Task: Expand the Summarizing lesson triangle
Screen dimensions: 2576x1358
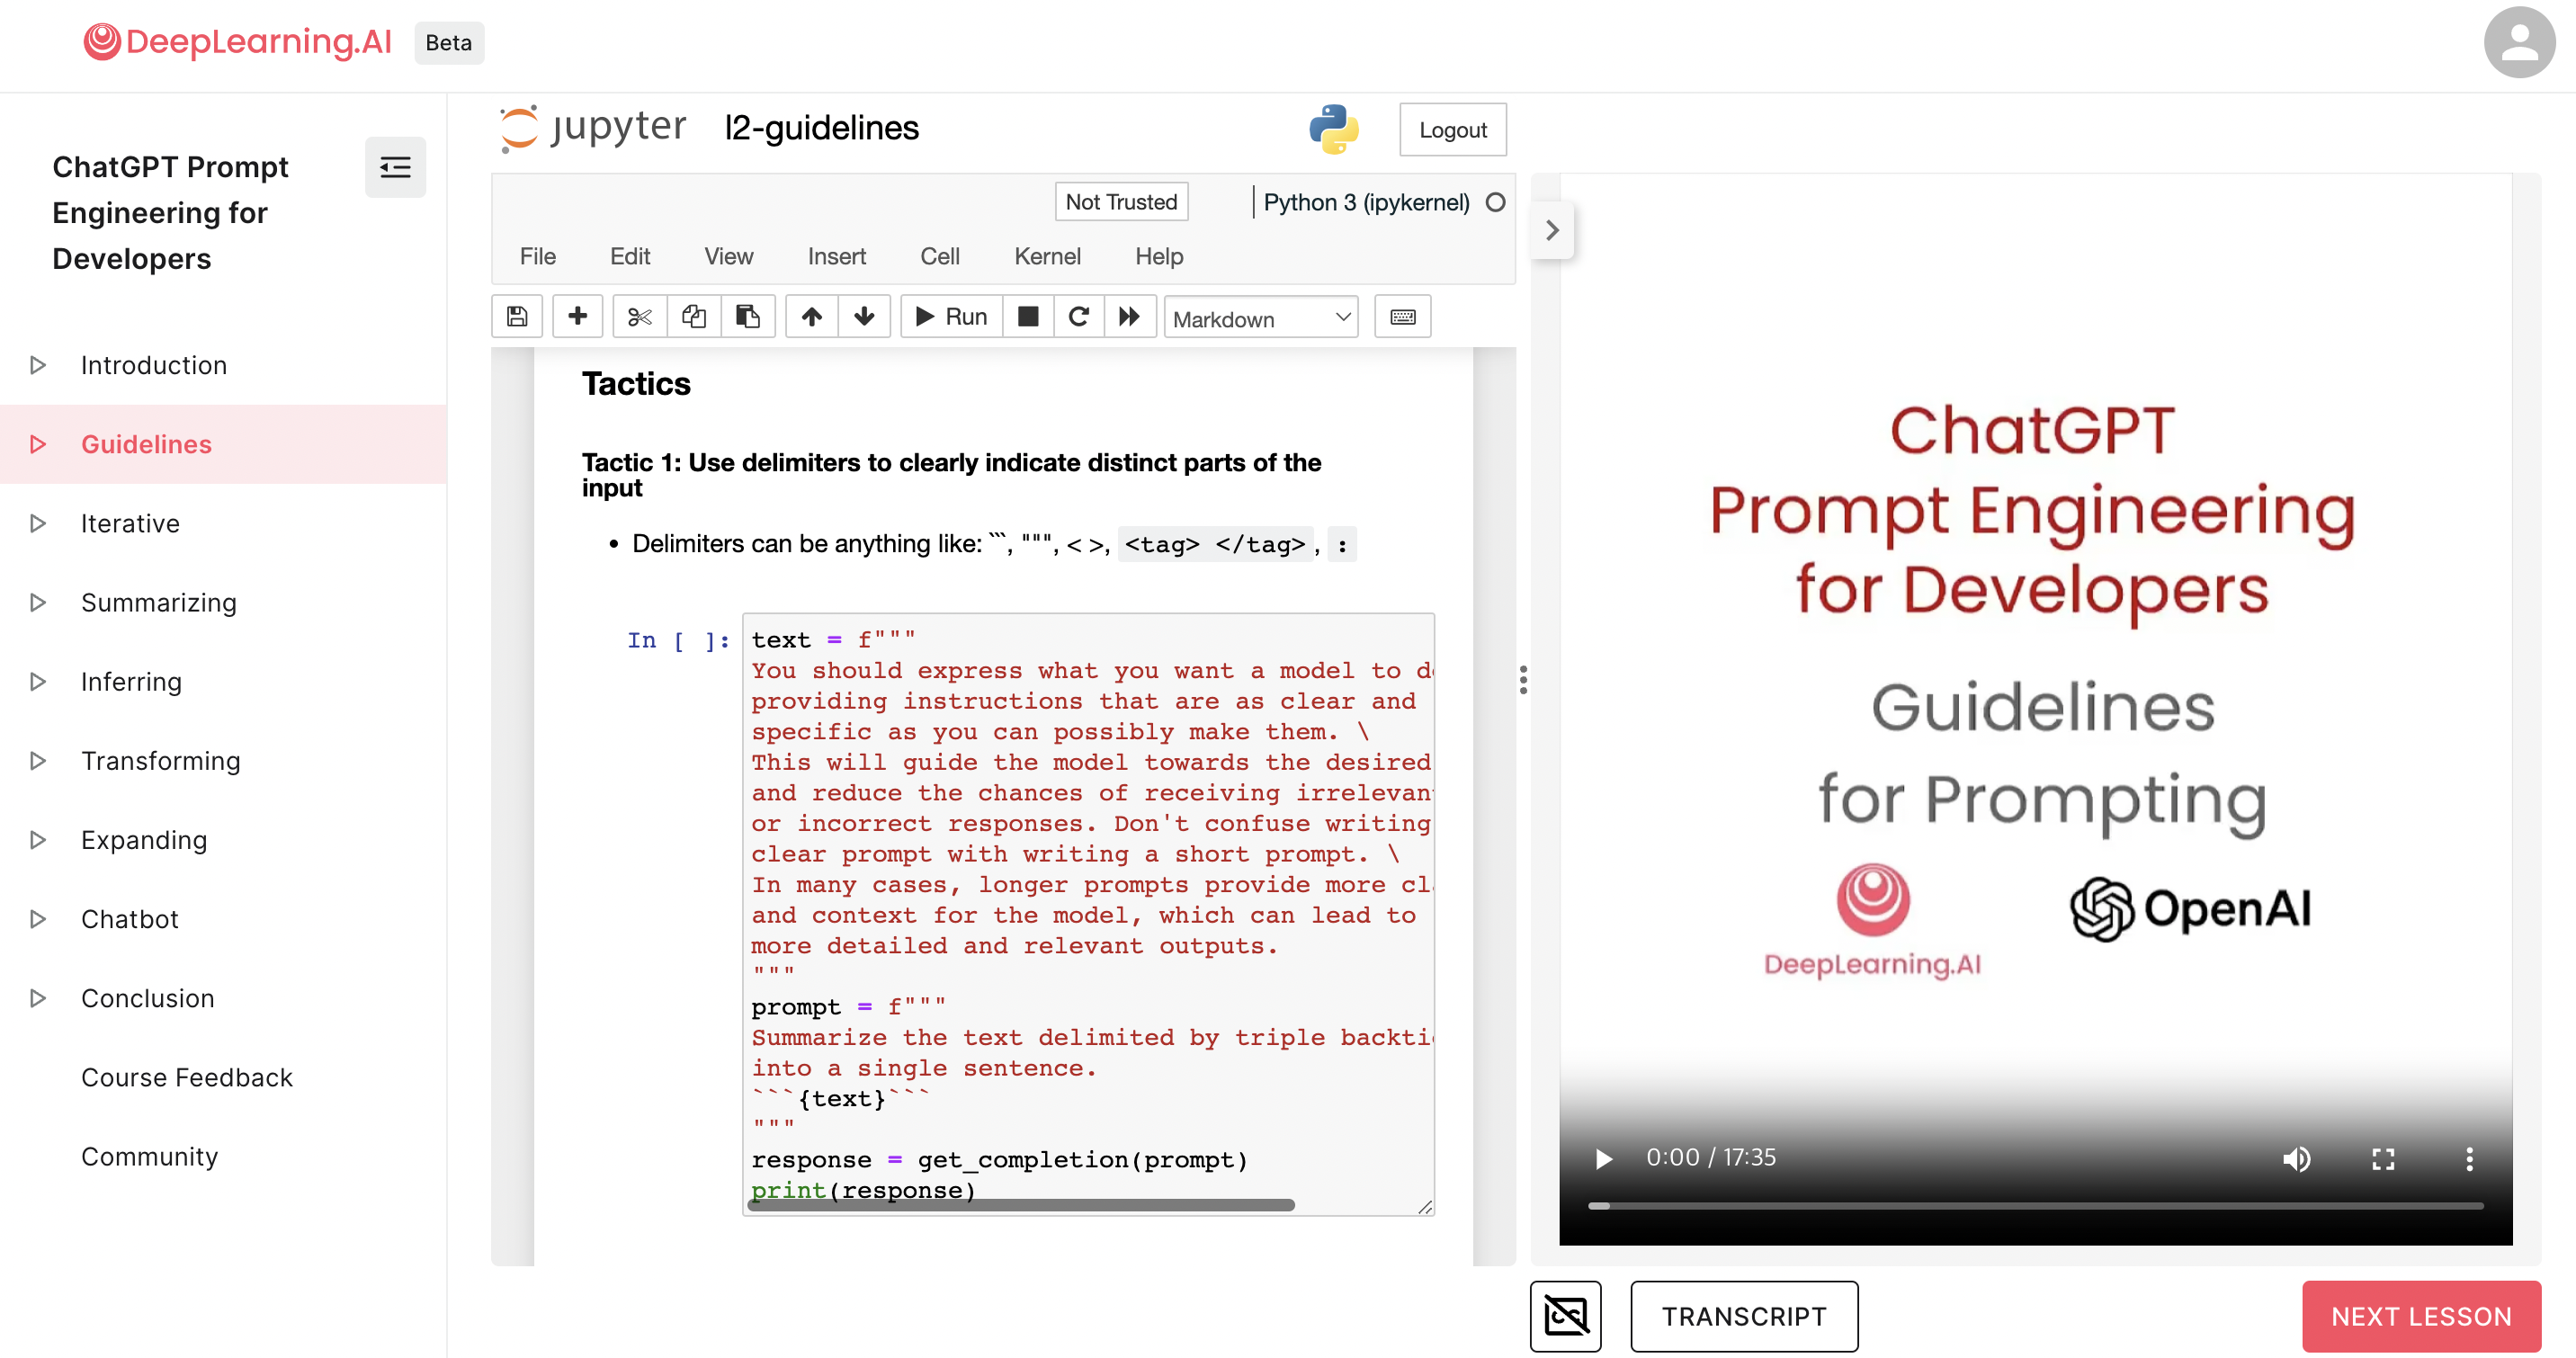Action: [37, 602]
